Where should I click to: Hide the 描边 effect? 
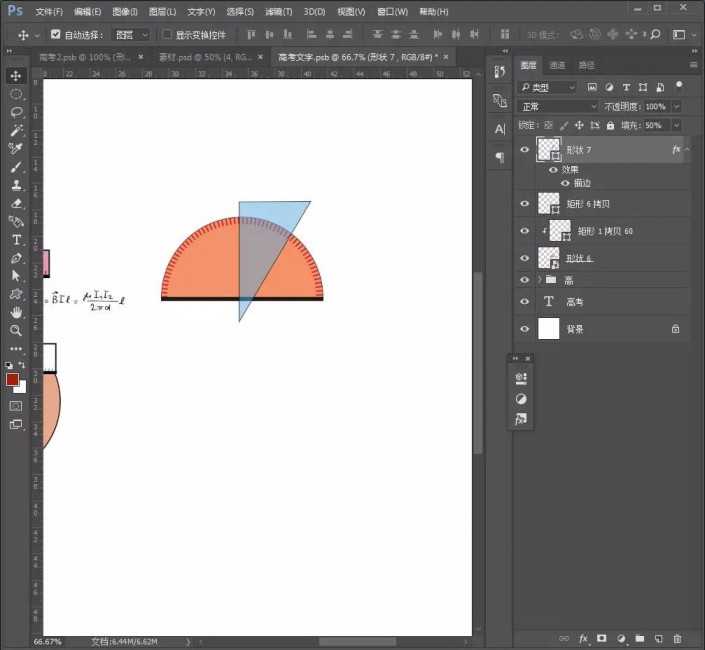point(565,183)
